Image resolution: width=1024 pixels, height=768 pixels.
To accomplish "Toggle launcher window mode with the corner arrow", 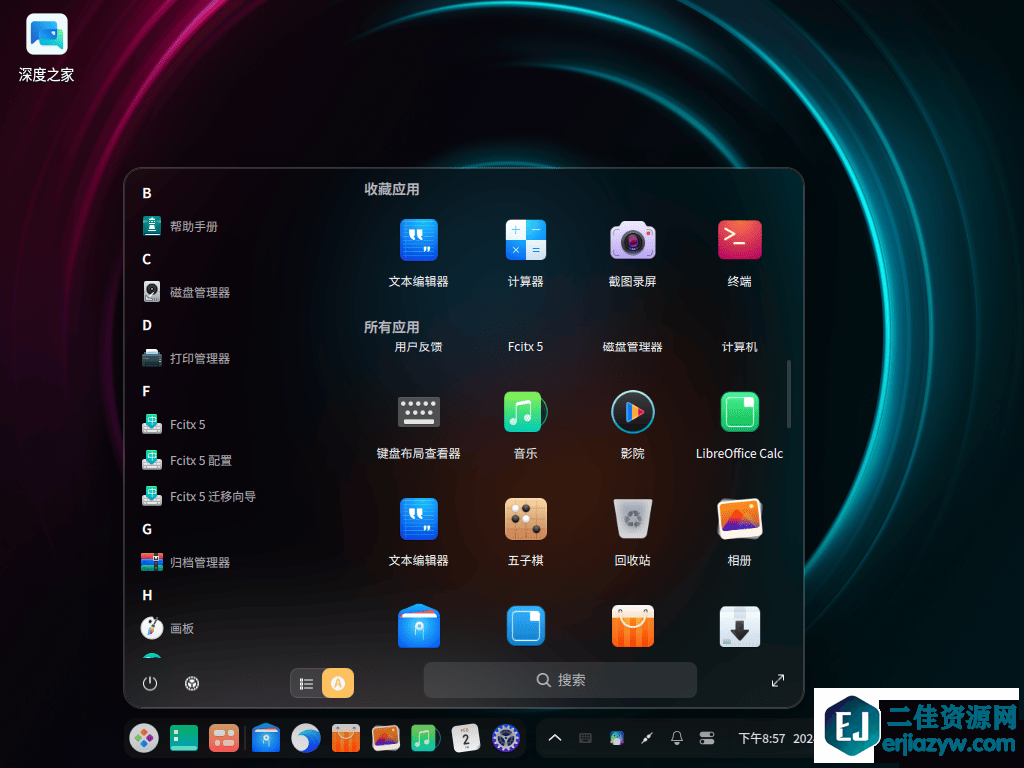I will (x=778, y=680).
